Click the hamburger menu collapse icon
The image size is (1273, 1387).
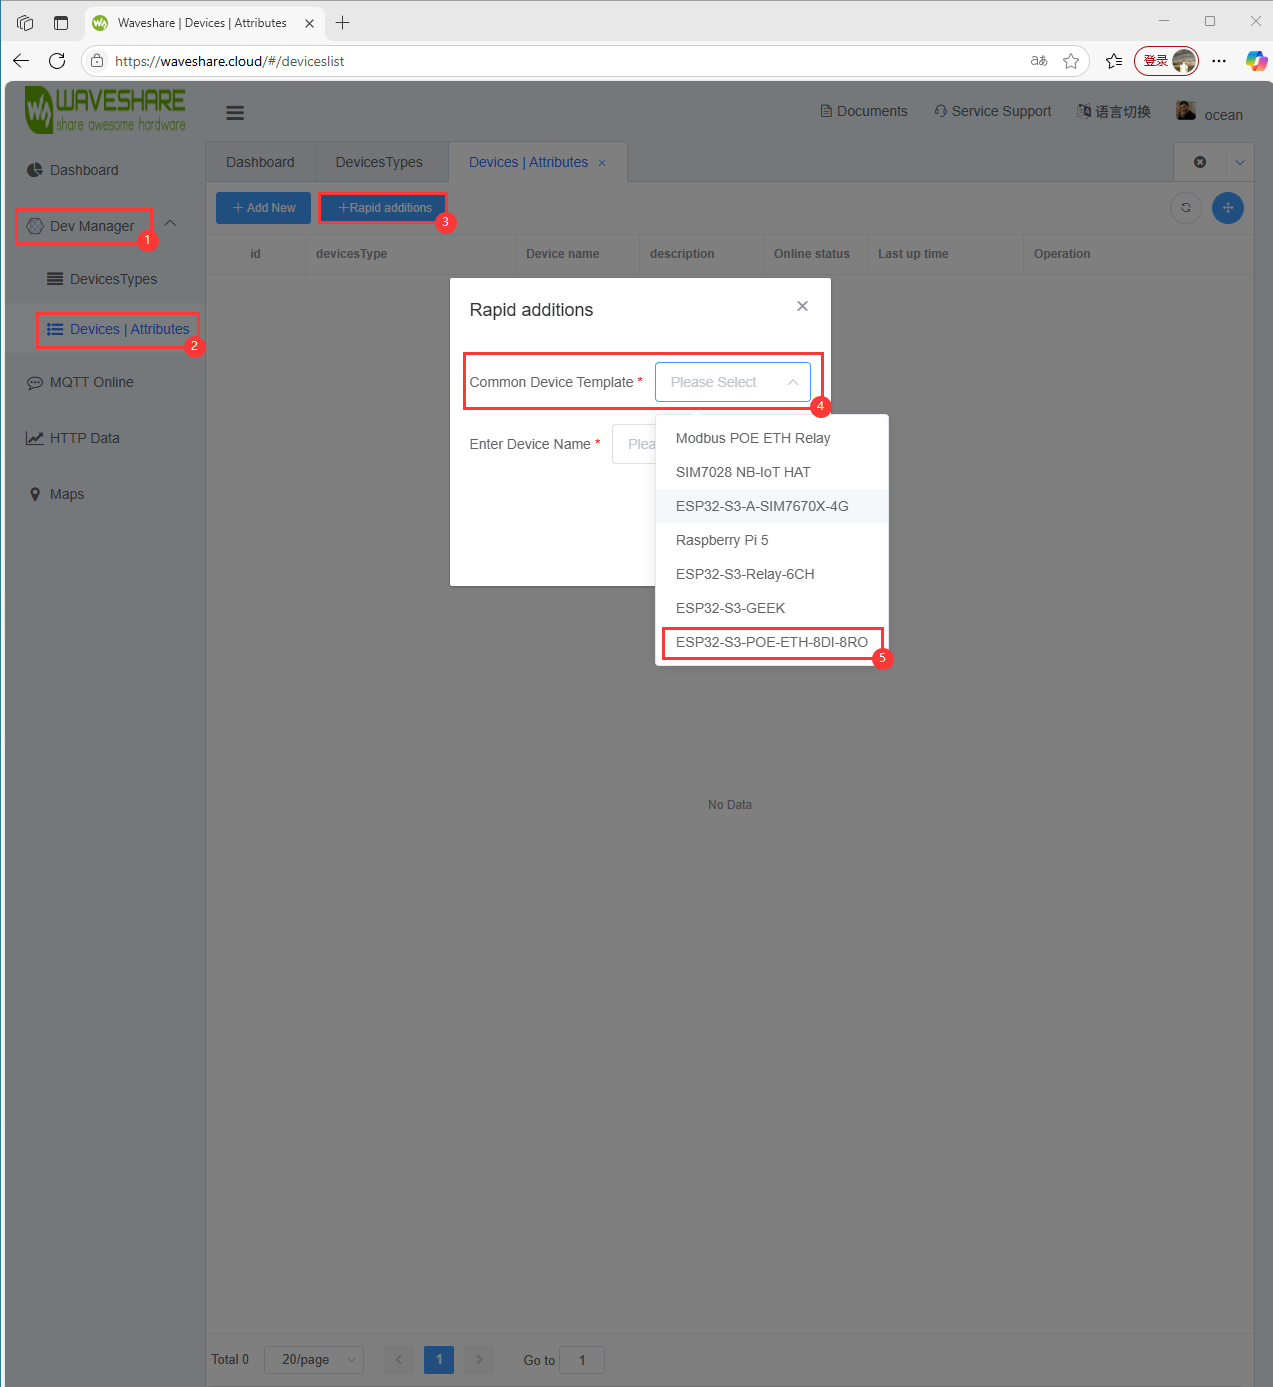(x=235, y=113)
